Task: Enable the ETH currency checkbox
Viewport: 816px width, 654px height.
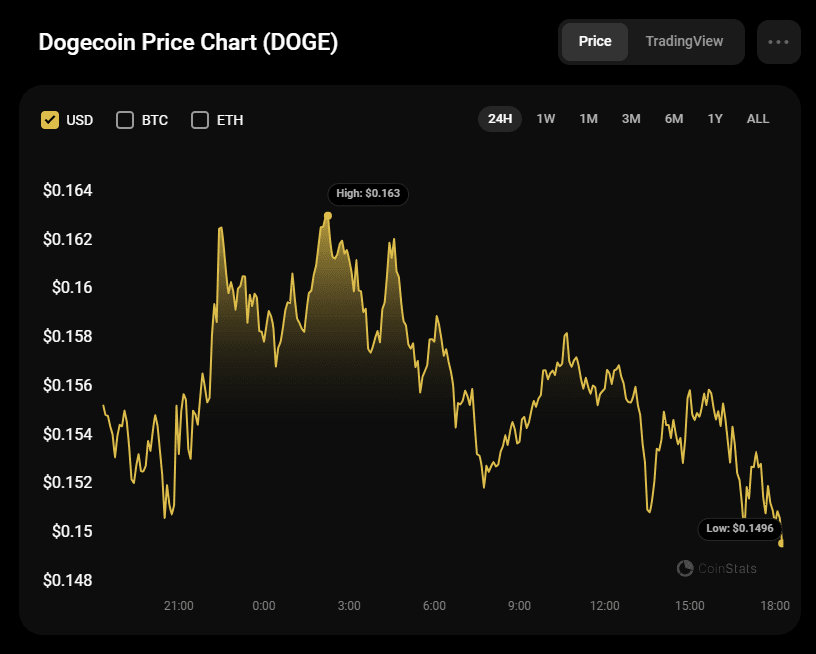Action: pos(199,119)
